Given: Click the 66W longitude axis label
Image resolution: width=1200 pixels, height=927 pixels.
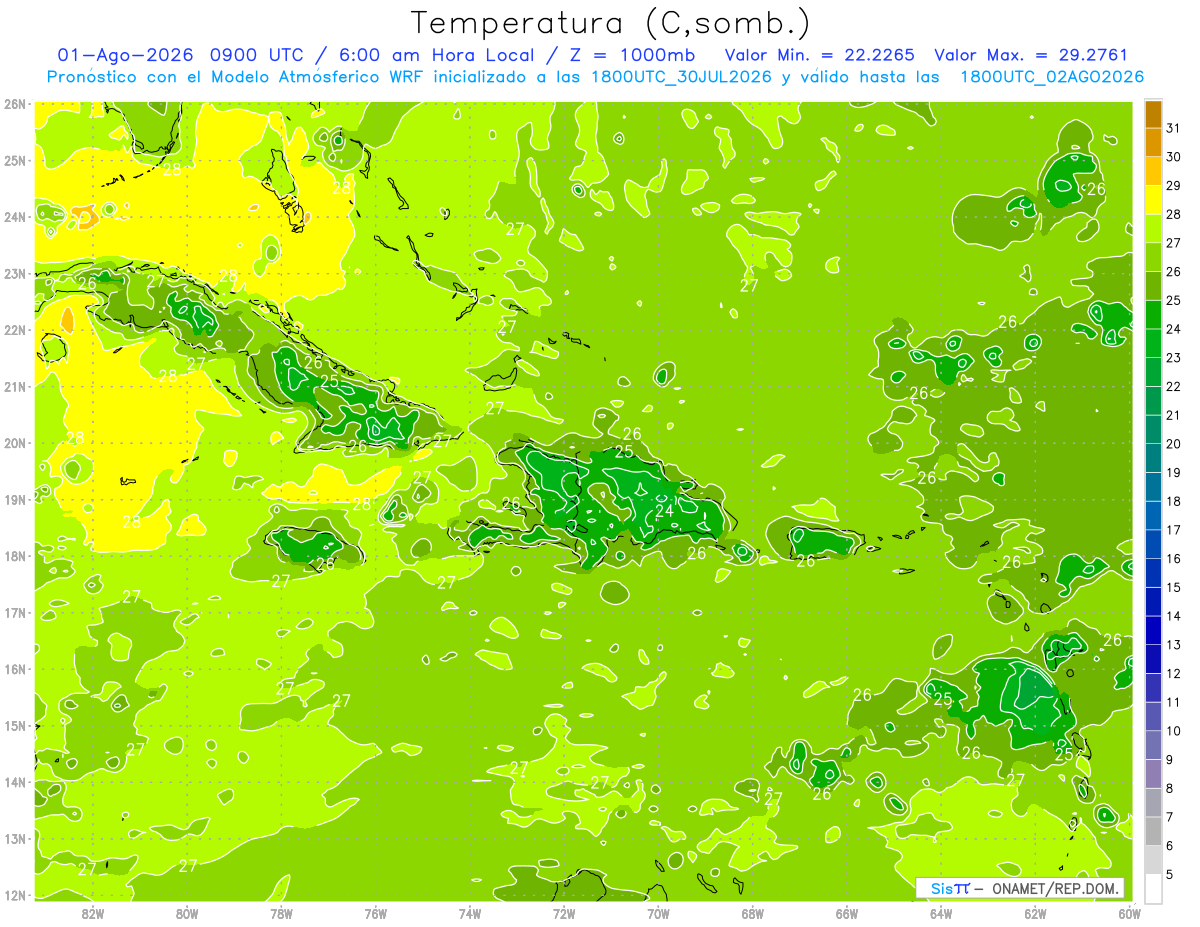Looking at the screenshot, I should pos(847,913).
